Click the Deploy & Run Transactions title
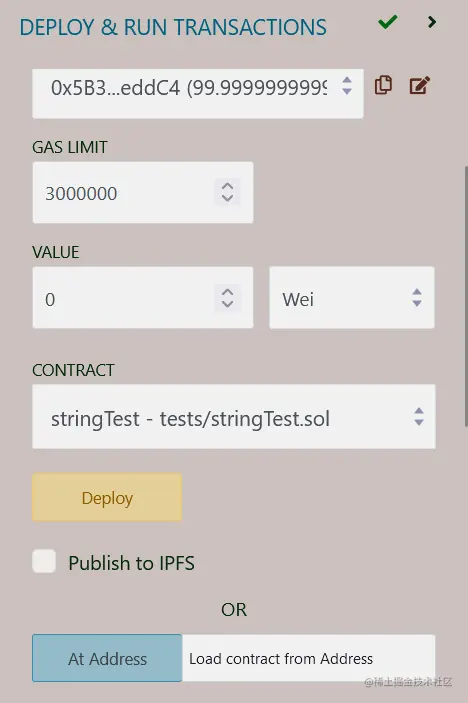 point(173,27)
